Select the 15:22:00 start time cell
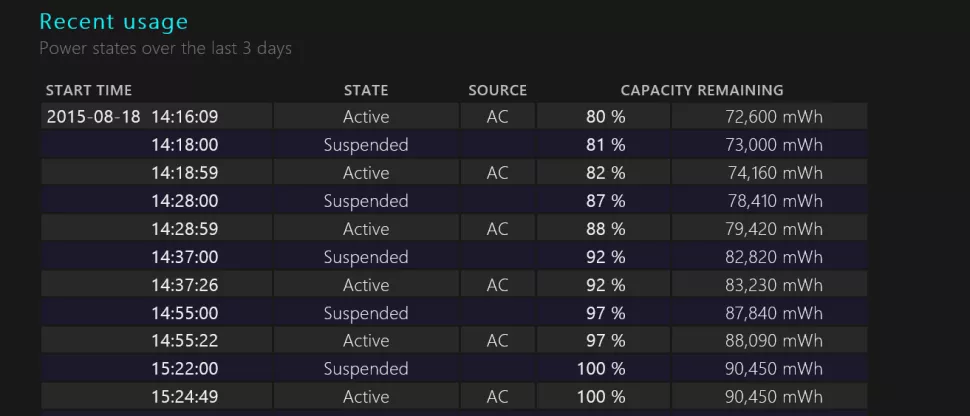Screen dimensions: 970x416 click(185, 369)
